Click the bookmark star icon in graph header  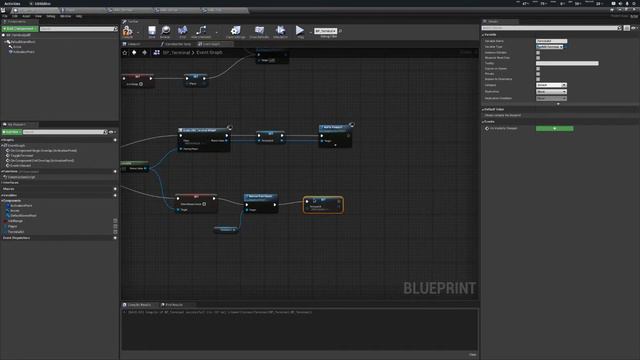pos(125,53)
